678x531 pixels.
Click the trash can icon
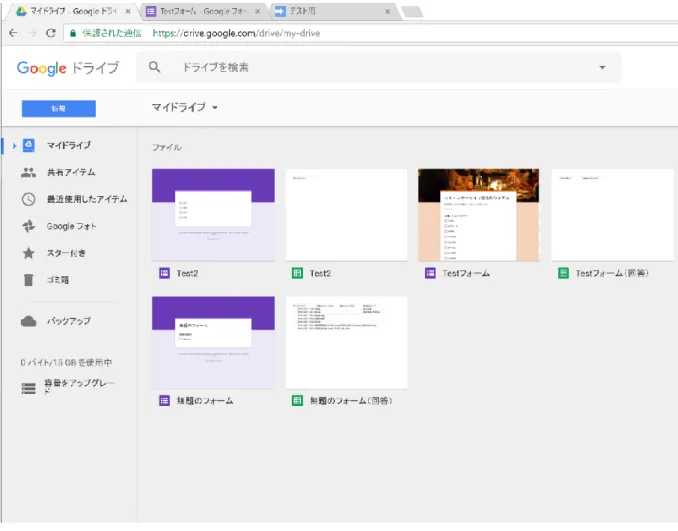(x=29, y=280)
